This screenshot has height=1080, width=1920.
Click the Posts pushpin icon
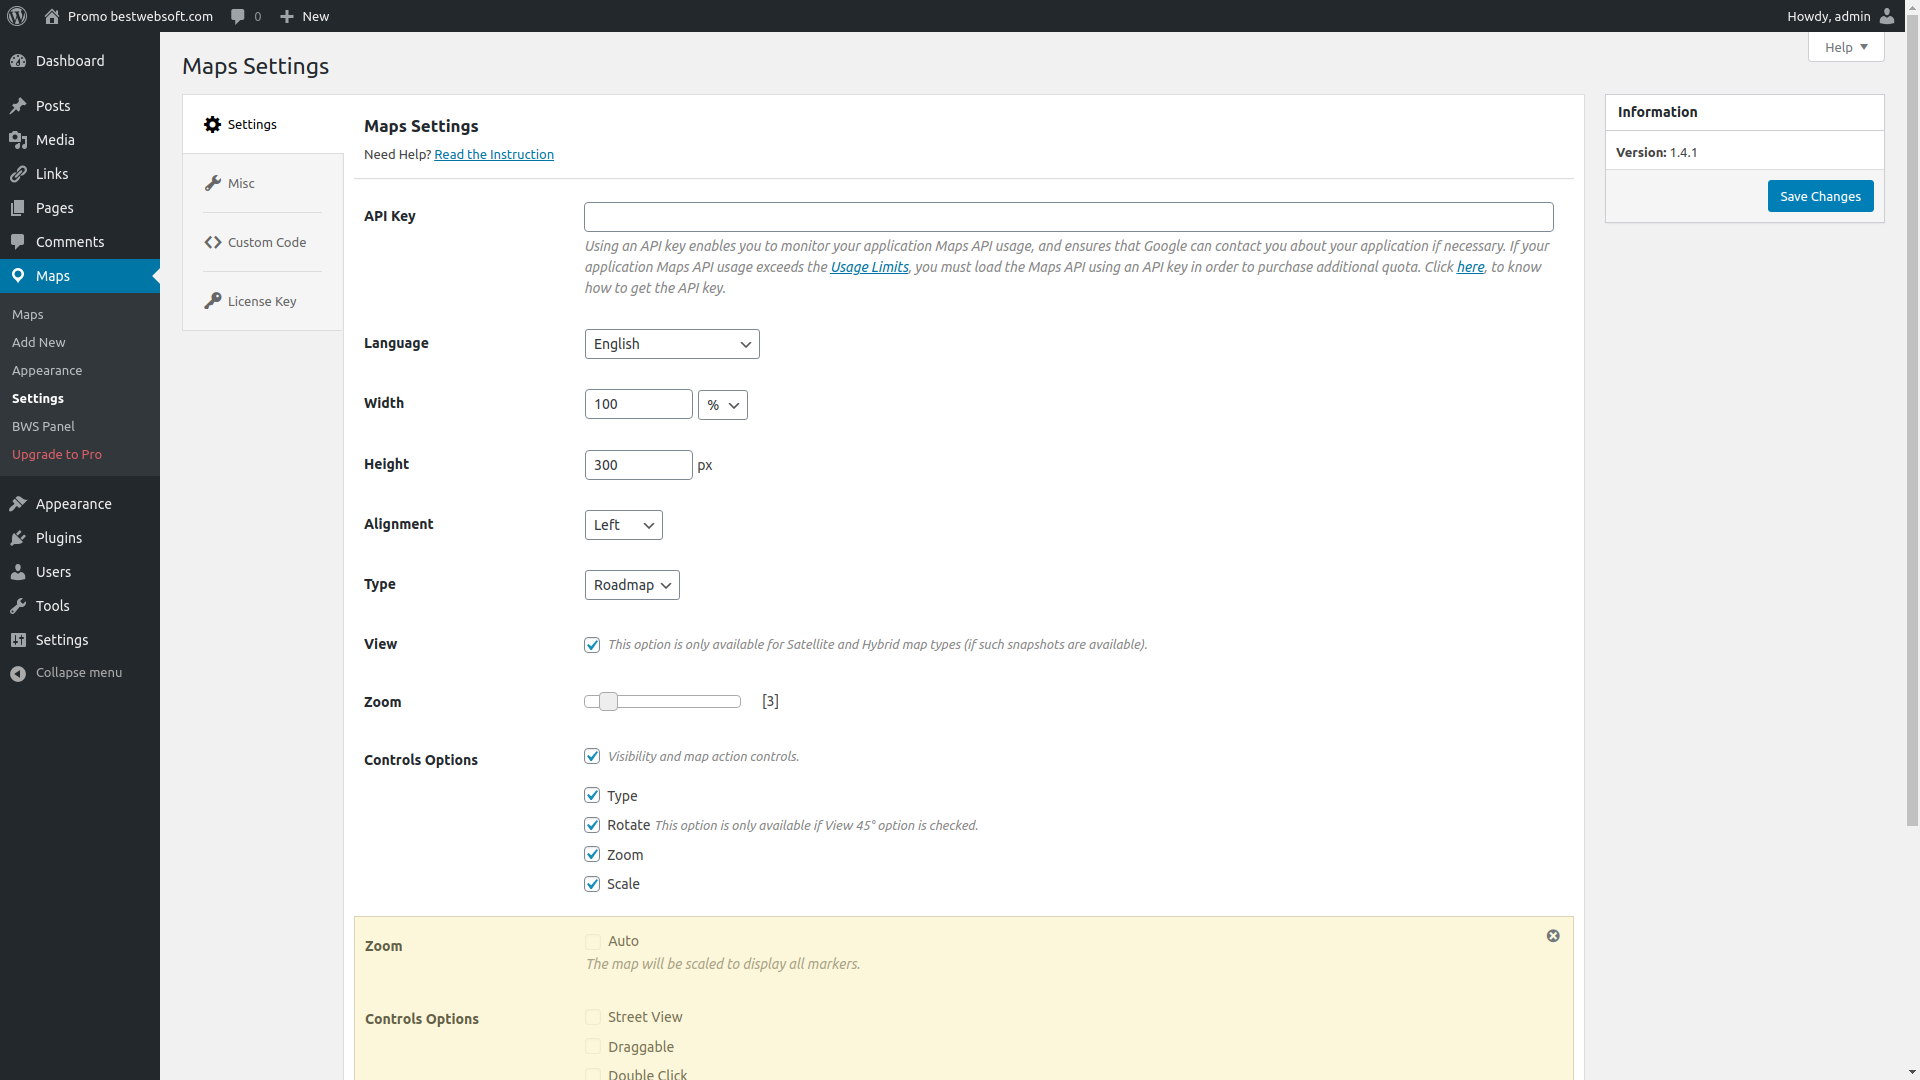click(18, 106)
